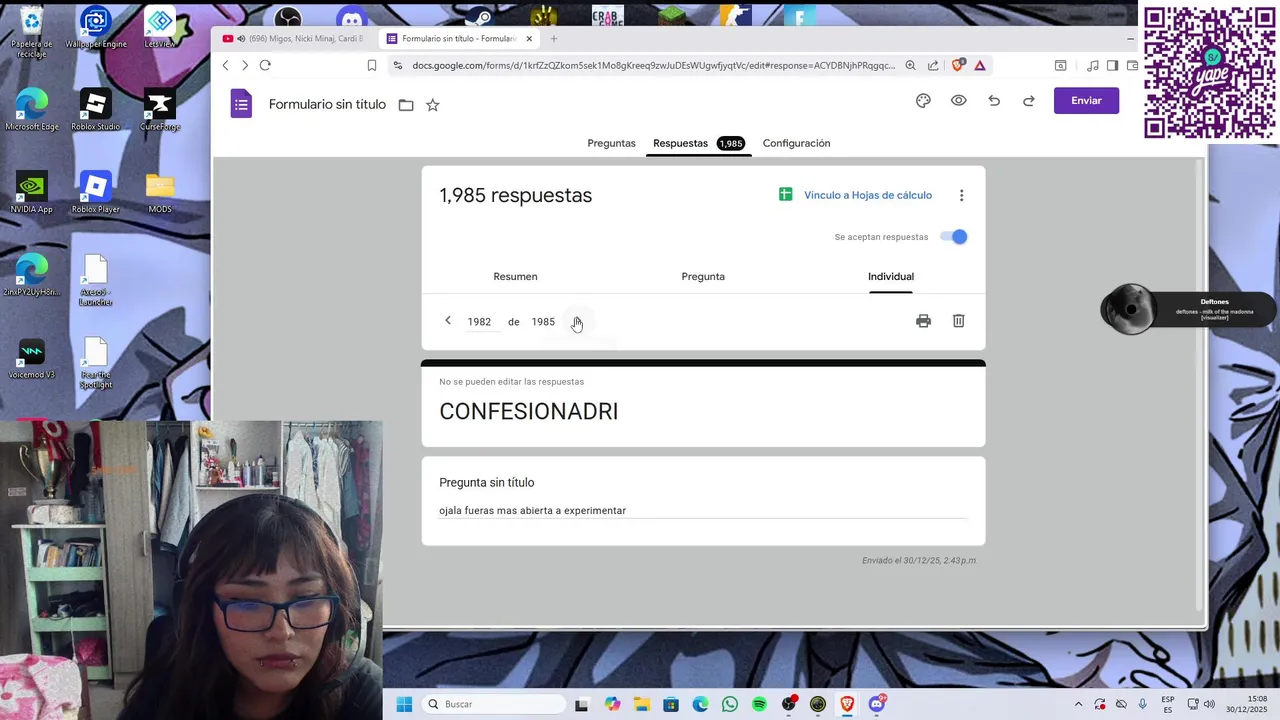This screenshot has width=1280, height=720.
Task: Undo the last form change
Action: (x=993, y=101)
